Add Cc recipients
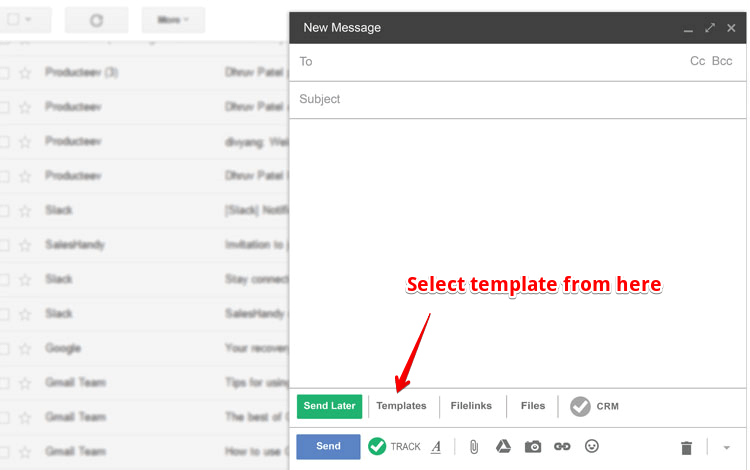The image size is (750, 470). point(697,61)
